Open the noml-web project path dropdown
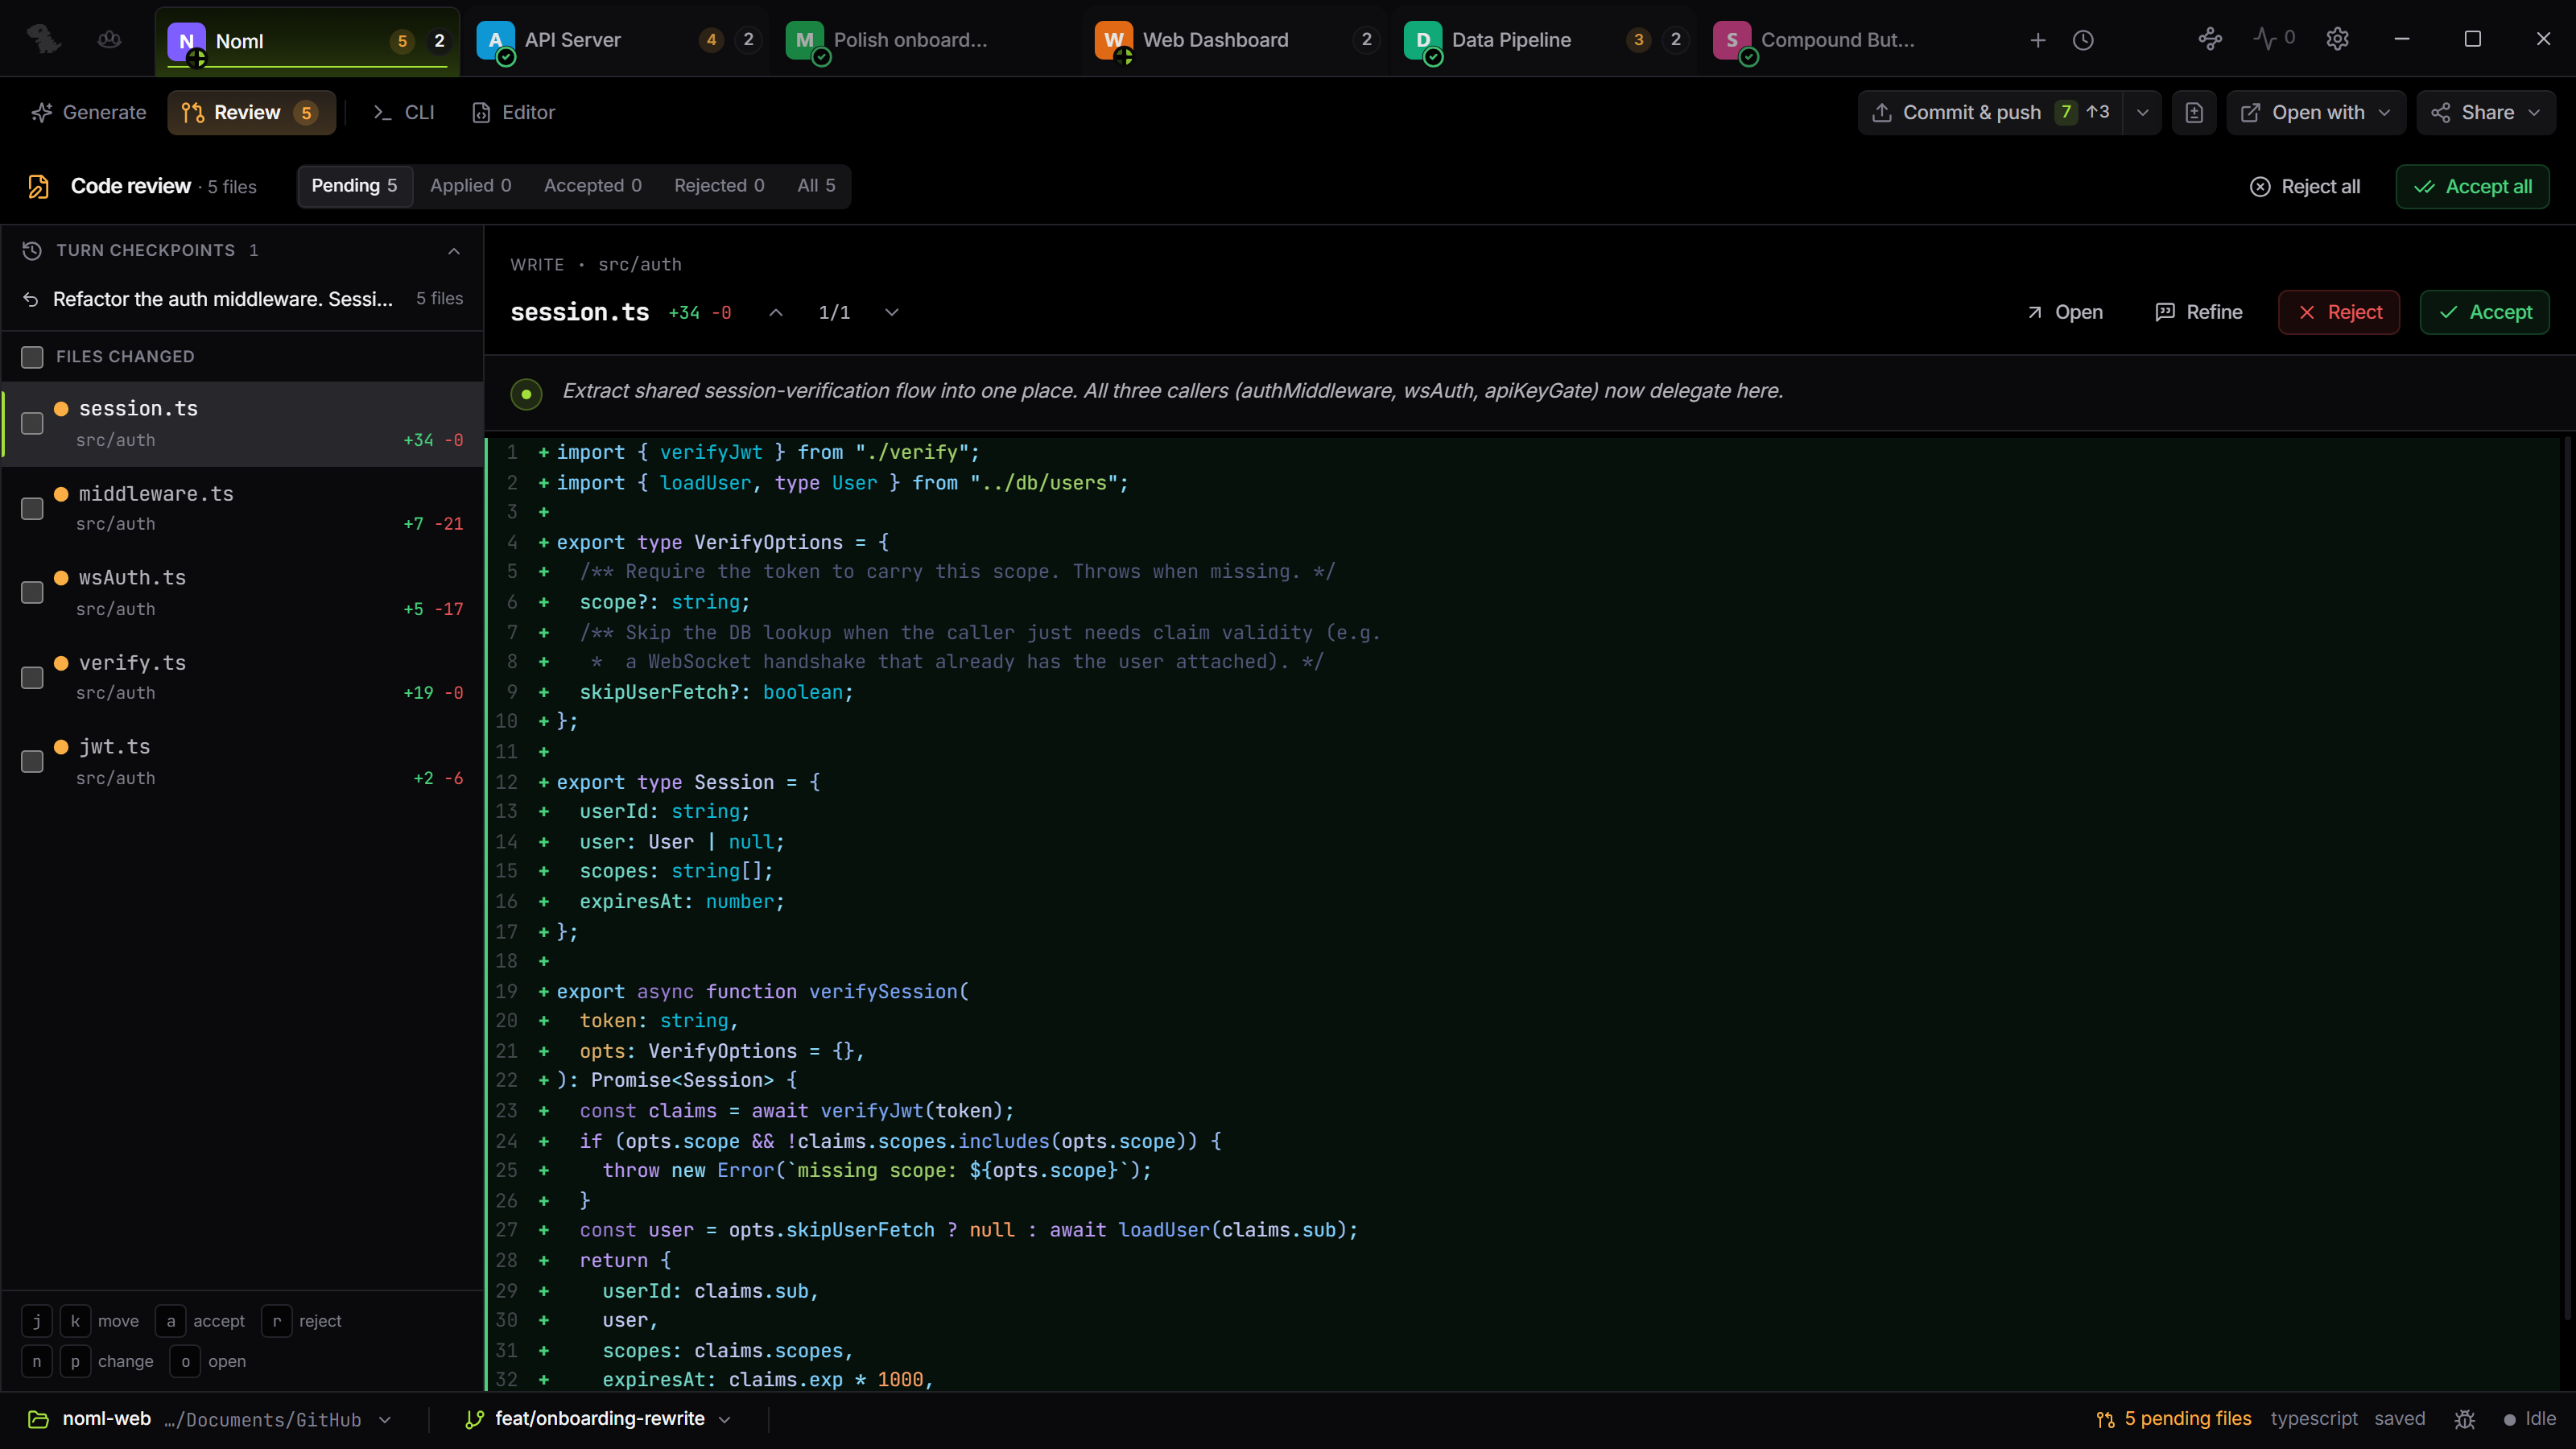 pos(385,1420)
